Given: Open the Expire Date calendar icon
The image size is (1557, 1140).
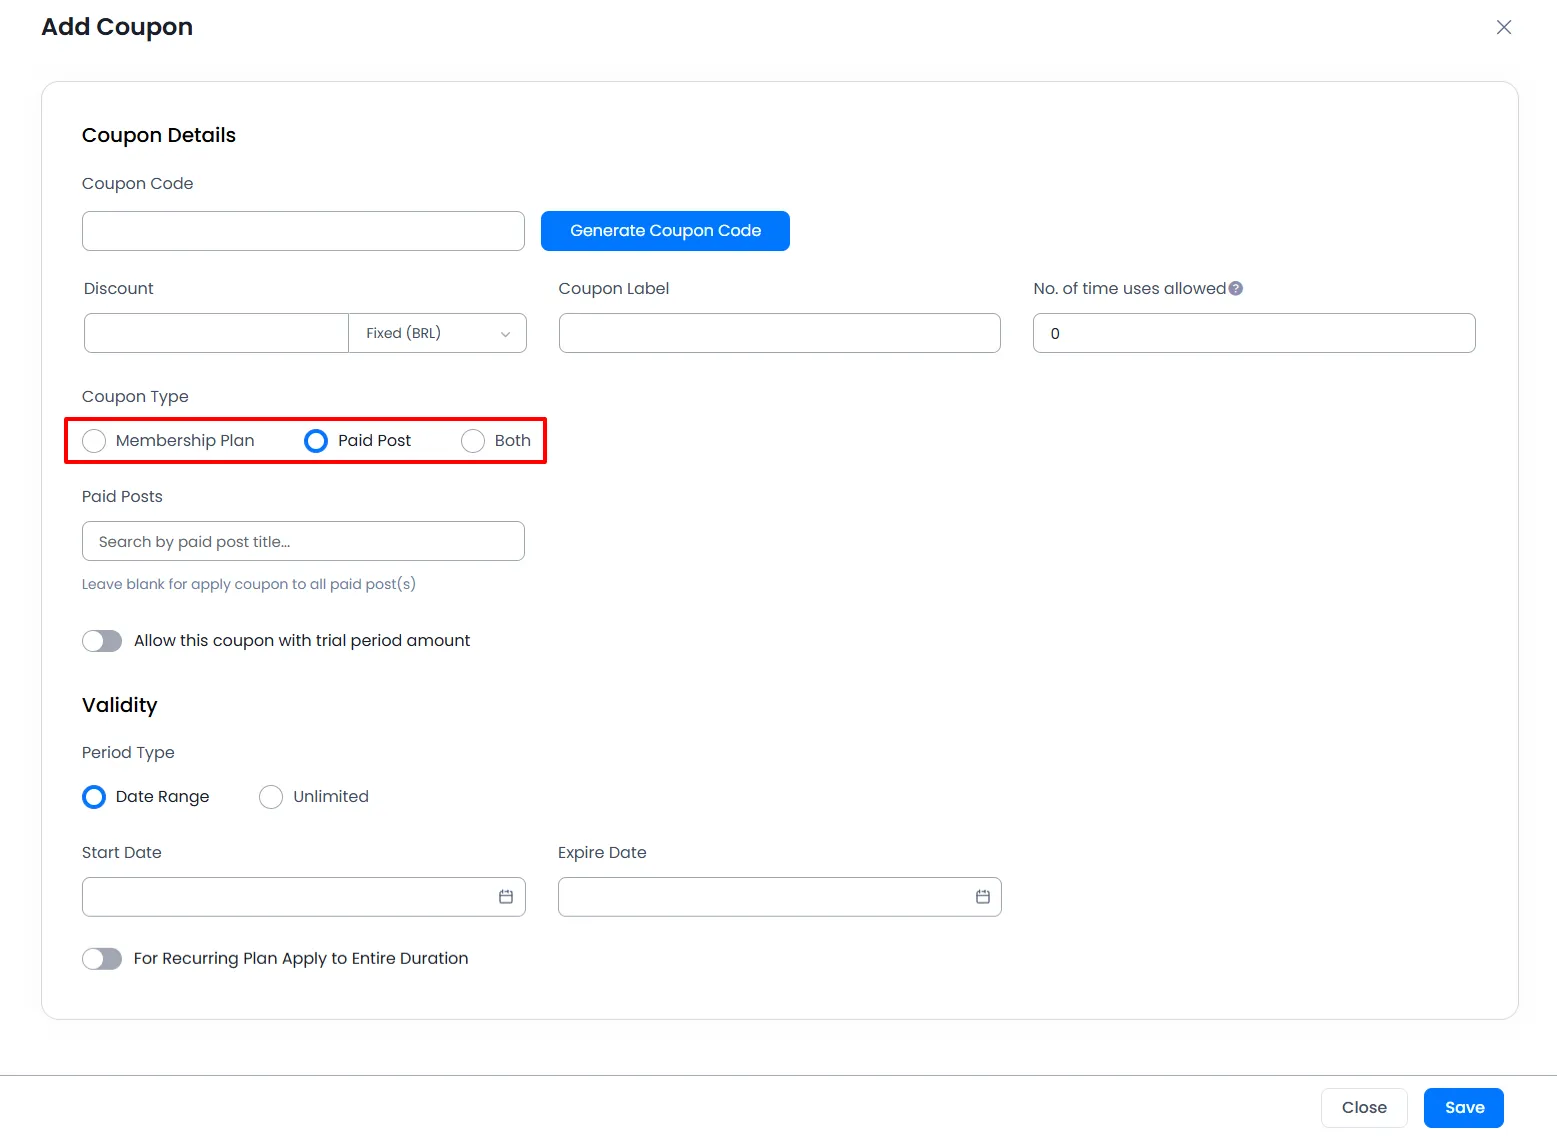Looking at the screenshot, I should [982, 897].
